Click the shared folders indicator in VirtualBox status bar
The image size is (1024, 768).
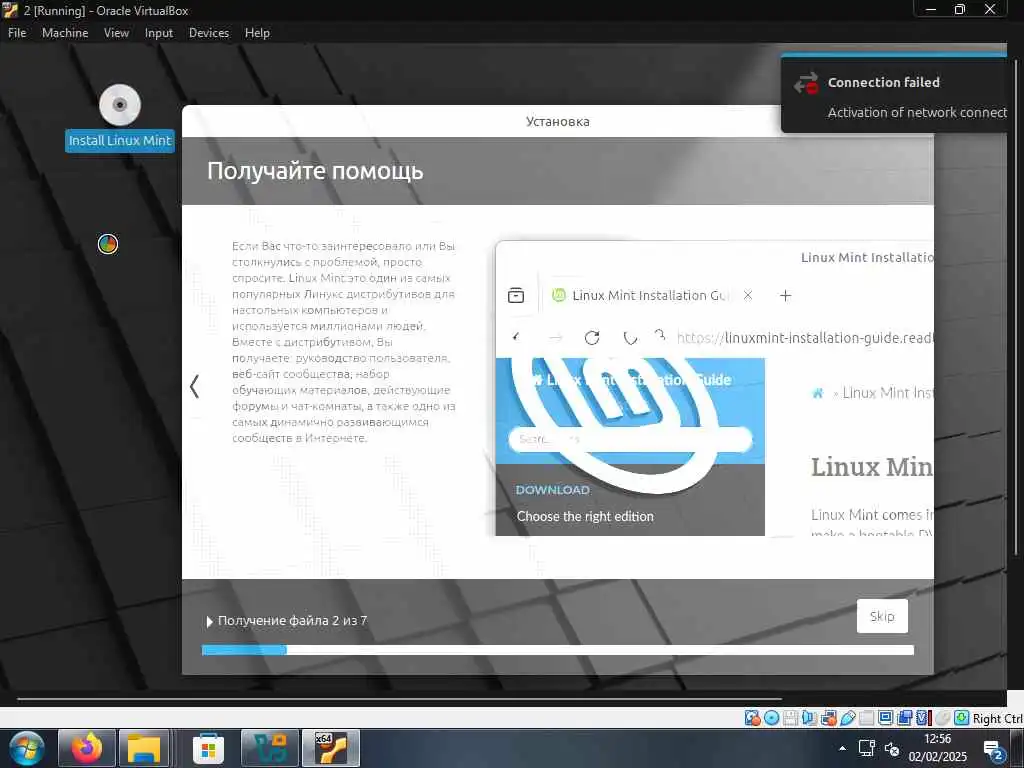867,718
